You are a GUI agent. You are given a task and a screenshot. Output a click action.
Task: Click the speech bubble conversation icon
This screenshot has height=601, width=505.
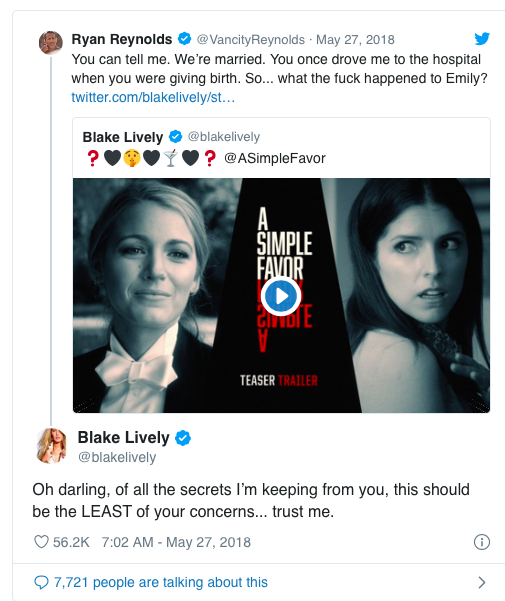click(x=41, y=583)
